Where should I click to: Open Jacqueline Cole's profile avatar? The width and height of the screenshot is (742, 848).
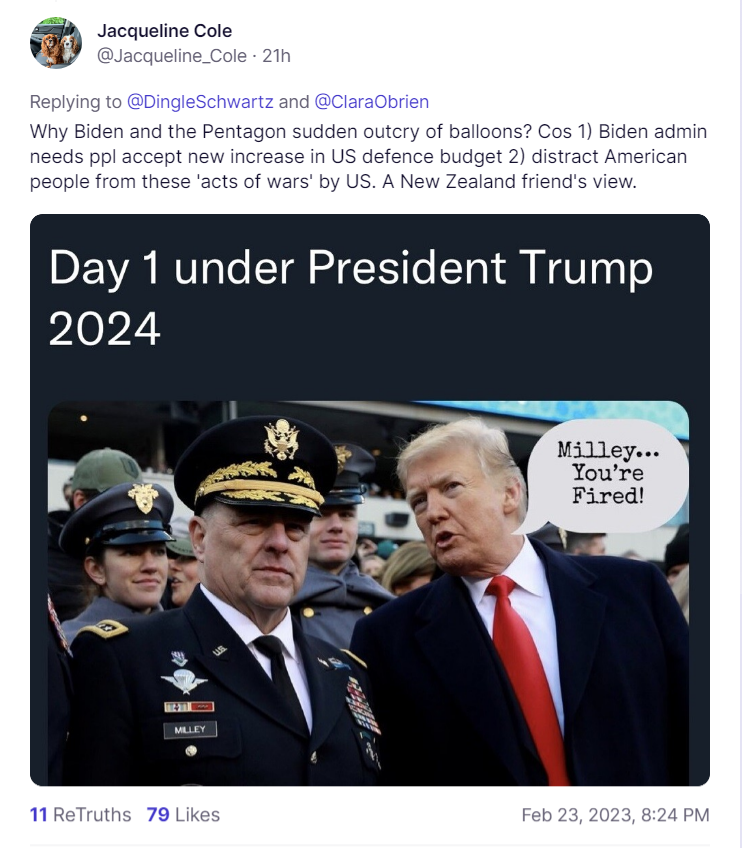click(56, 43)
